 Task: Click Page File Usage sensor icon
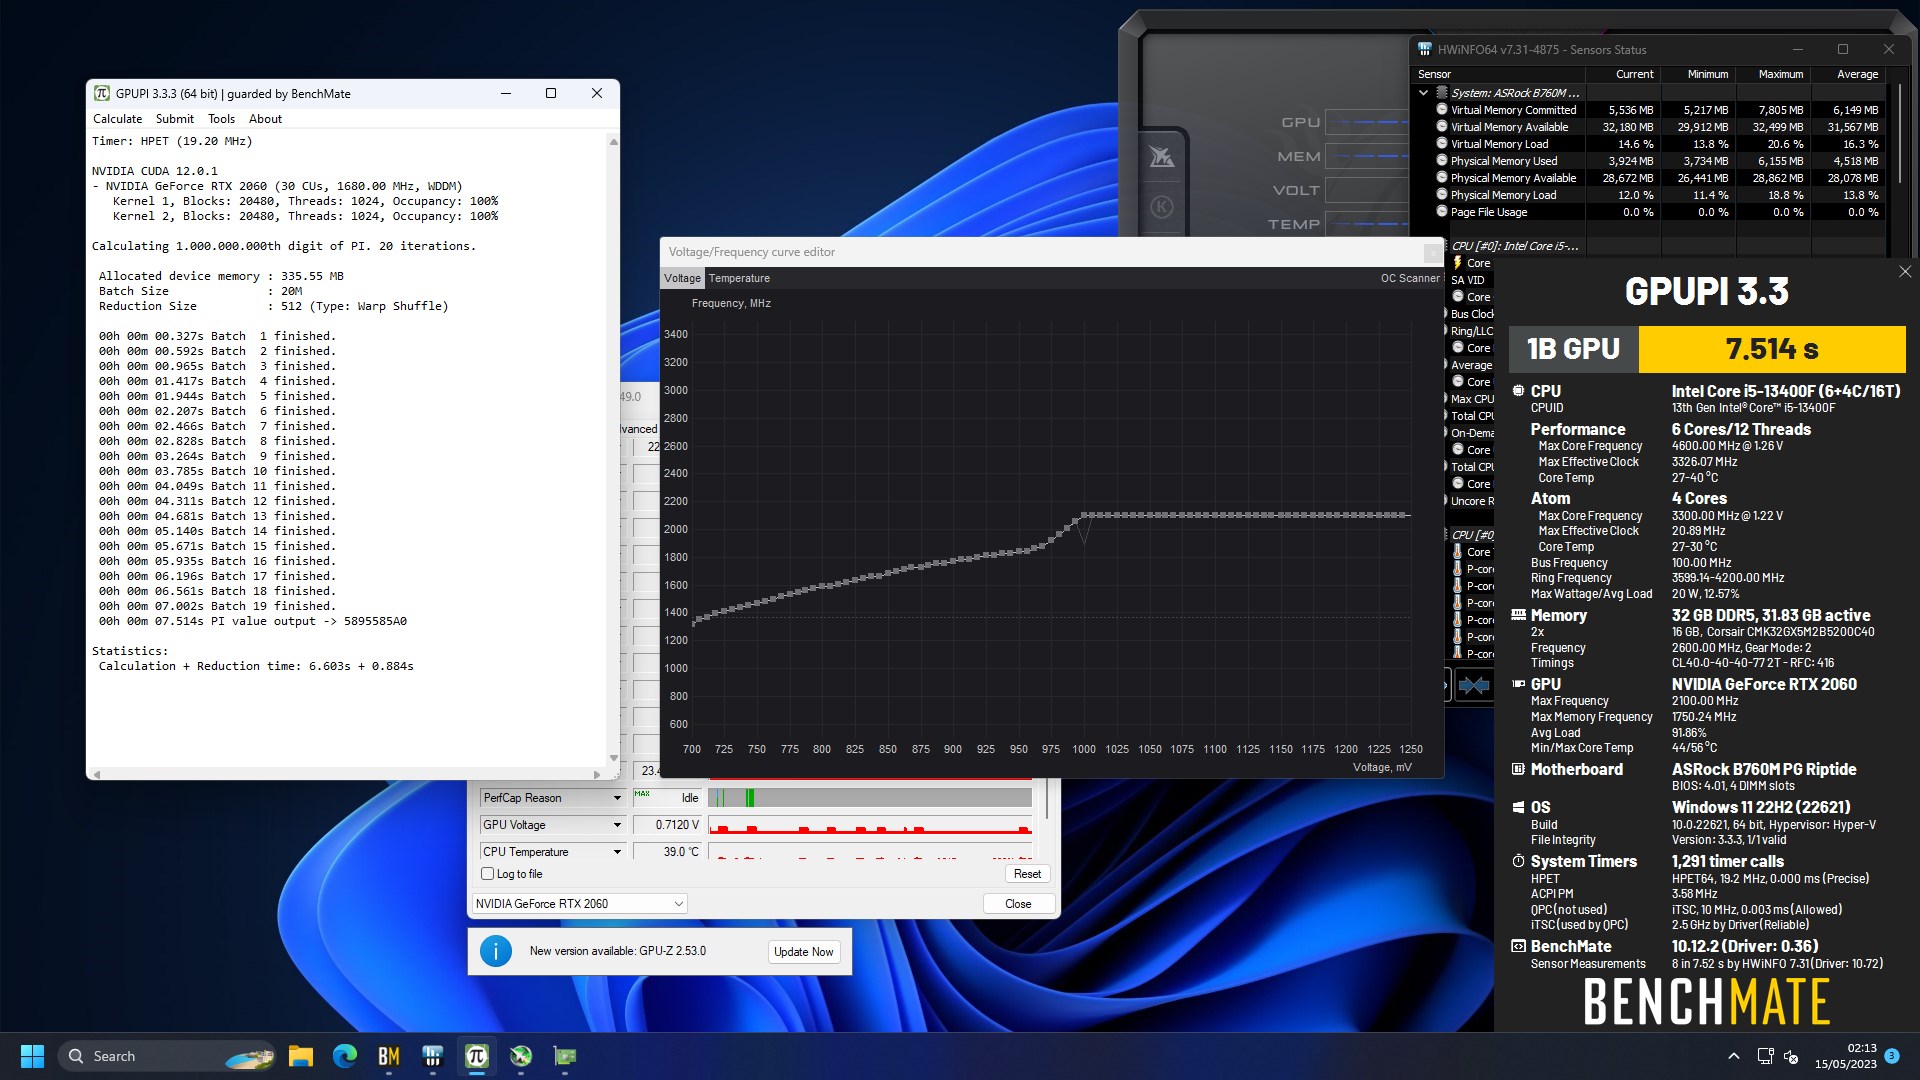tap(1442, 211)
